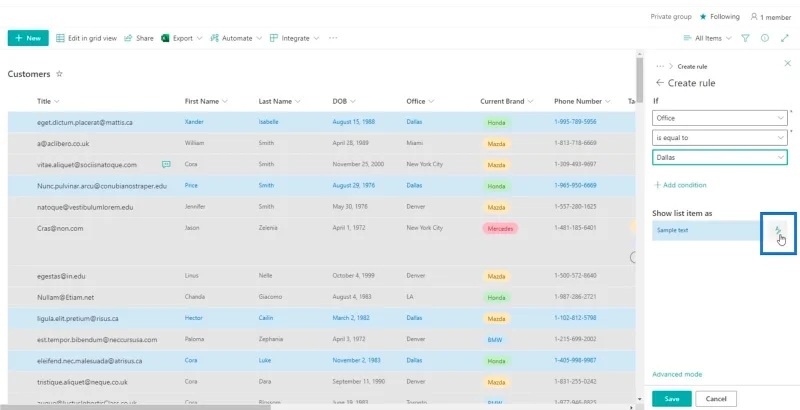Click the breadcrumb ellipsis in the rule panel
This screenshot has width=800, height=410.
(660, 66)
